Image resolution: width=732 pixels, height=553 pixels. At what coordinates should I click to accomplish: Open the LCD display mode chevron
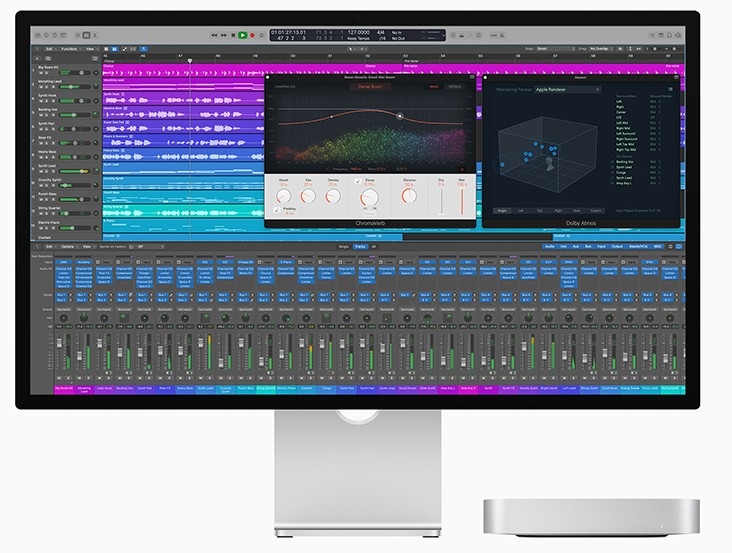click(443, 35)
